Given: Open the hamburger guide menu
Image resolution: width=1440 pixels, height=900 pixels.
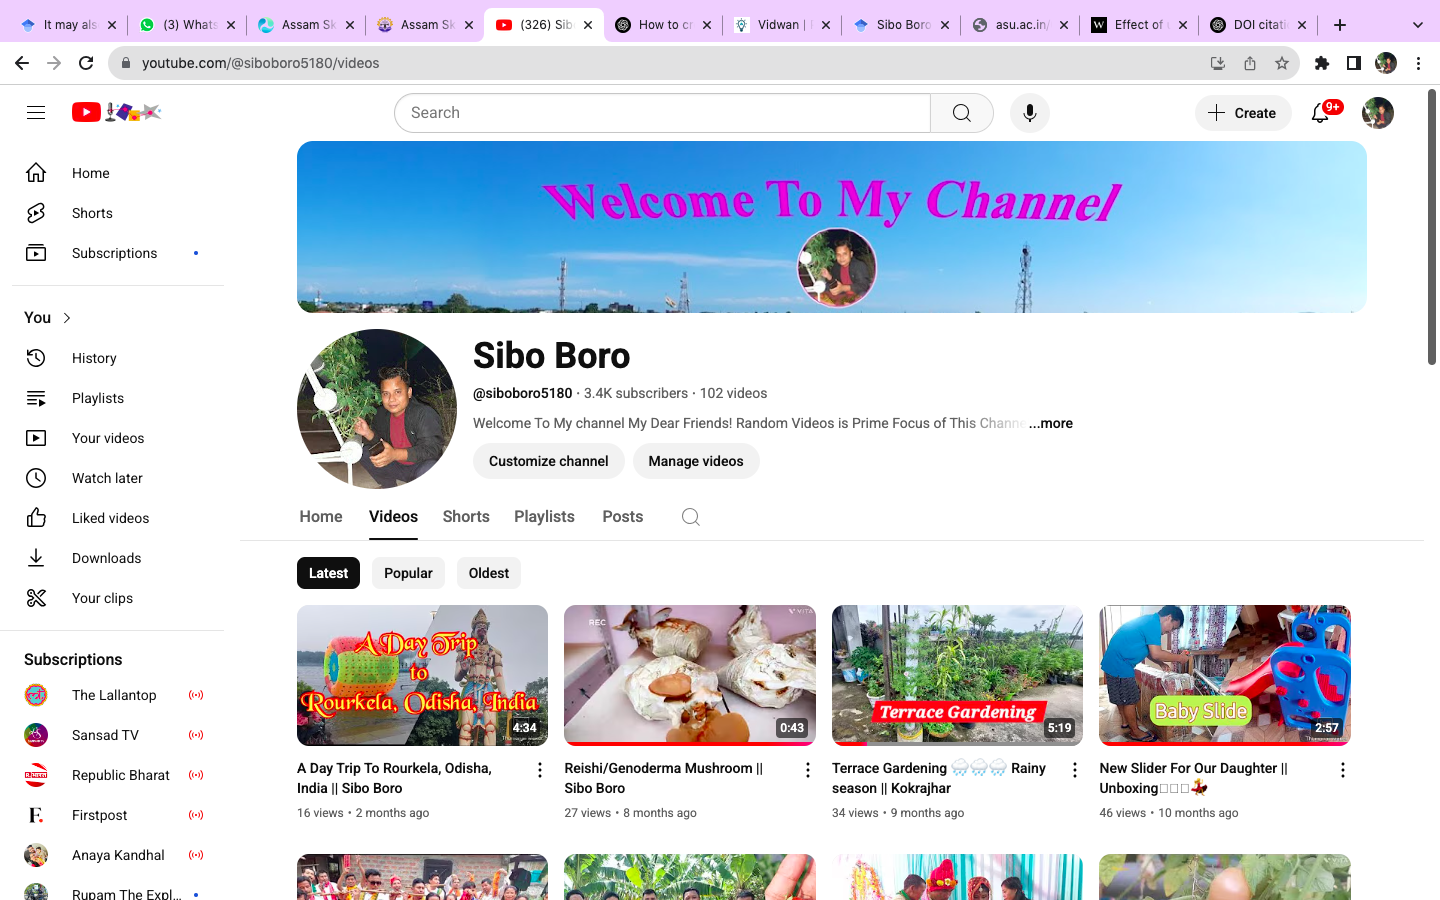Looking at the screenshot, I should pos(36,113).
